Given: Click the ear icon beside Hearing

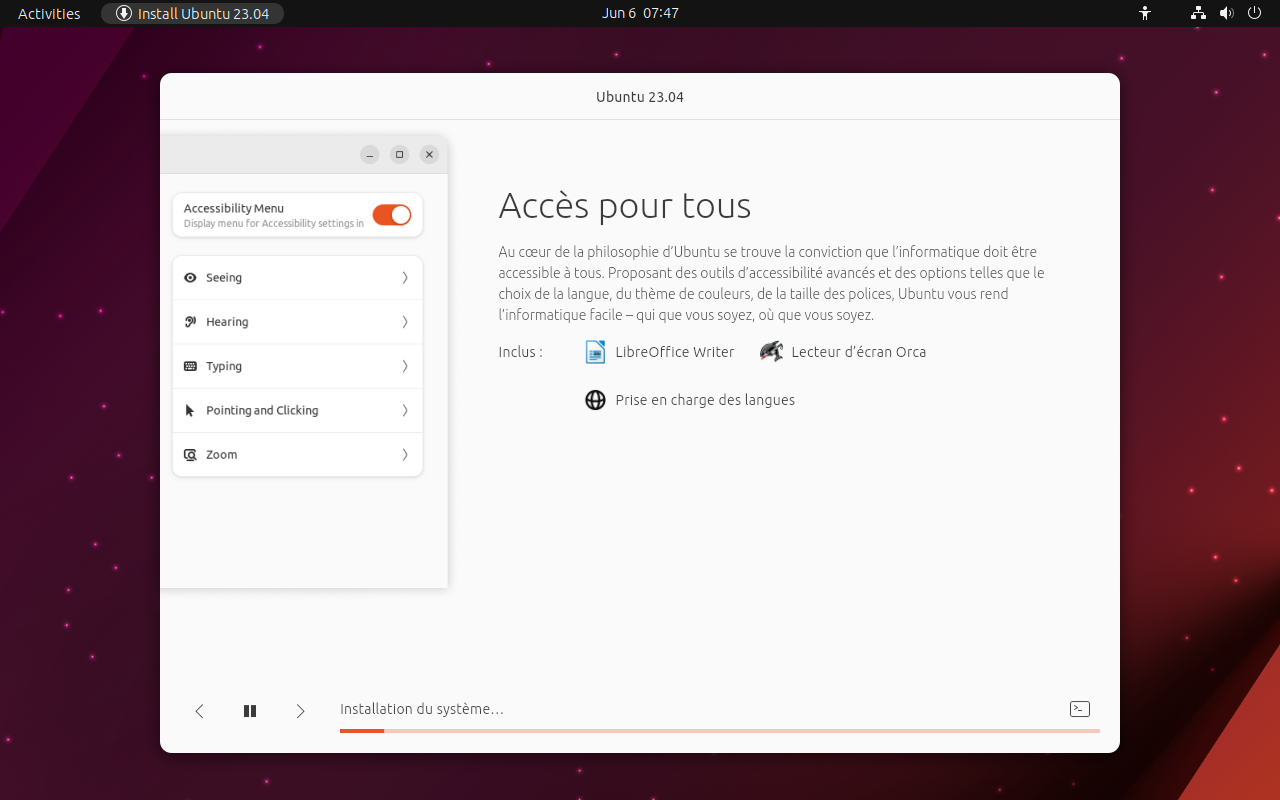Looking at the screenshot, I should click(x=190, y=322).
